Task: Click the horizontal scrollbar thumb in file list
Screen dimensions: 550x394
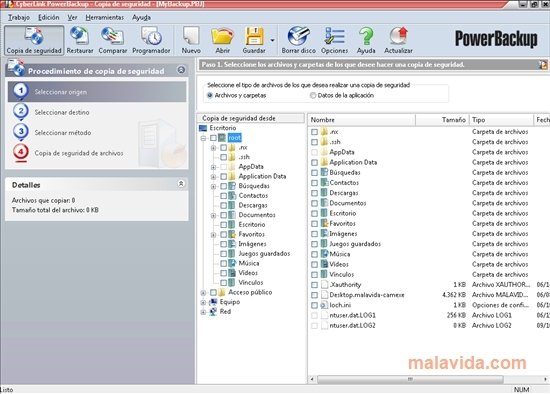Action: (x=410, y=379)
